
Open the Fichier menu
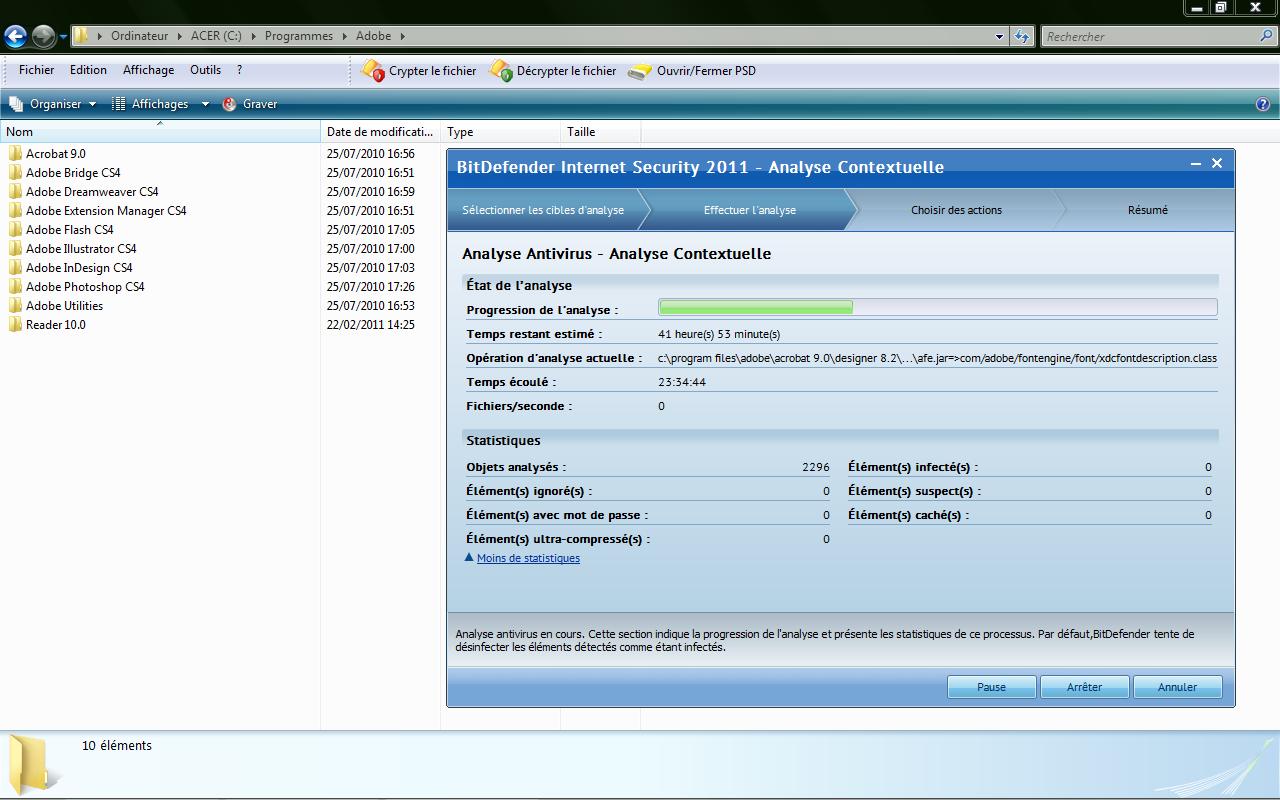coord(36,70)
